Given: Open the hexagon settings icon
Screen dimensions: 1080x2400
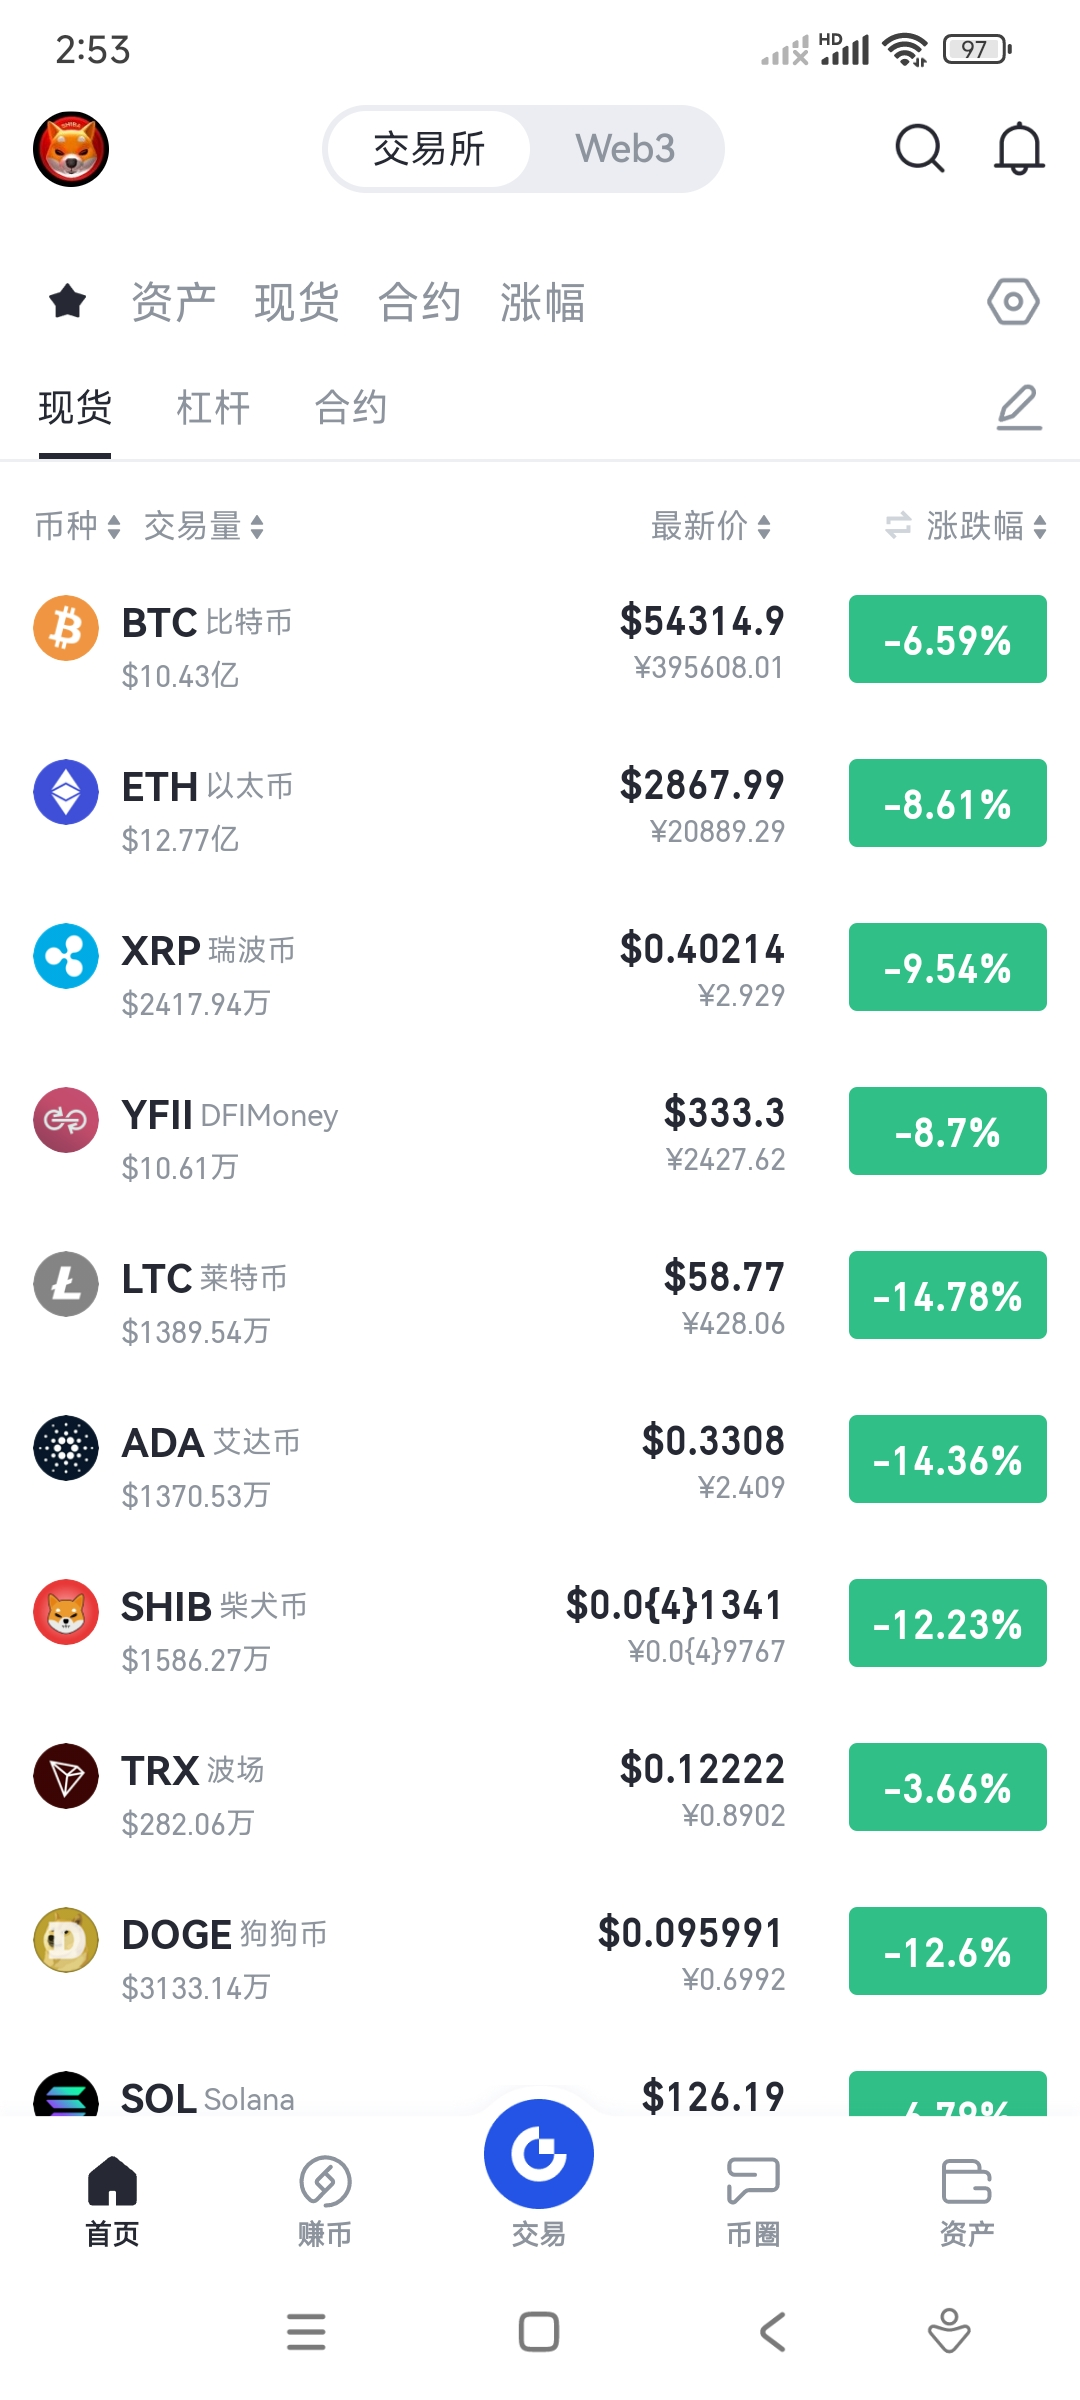Looking at the screenshot, I should [1013, 301].
